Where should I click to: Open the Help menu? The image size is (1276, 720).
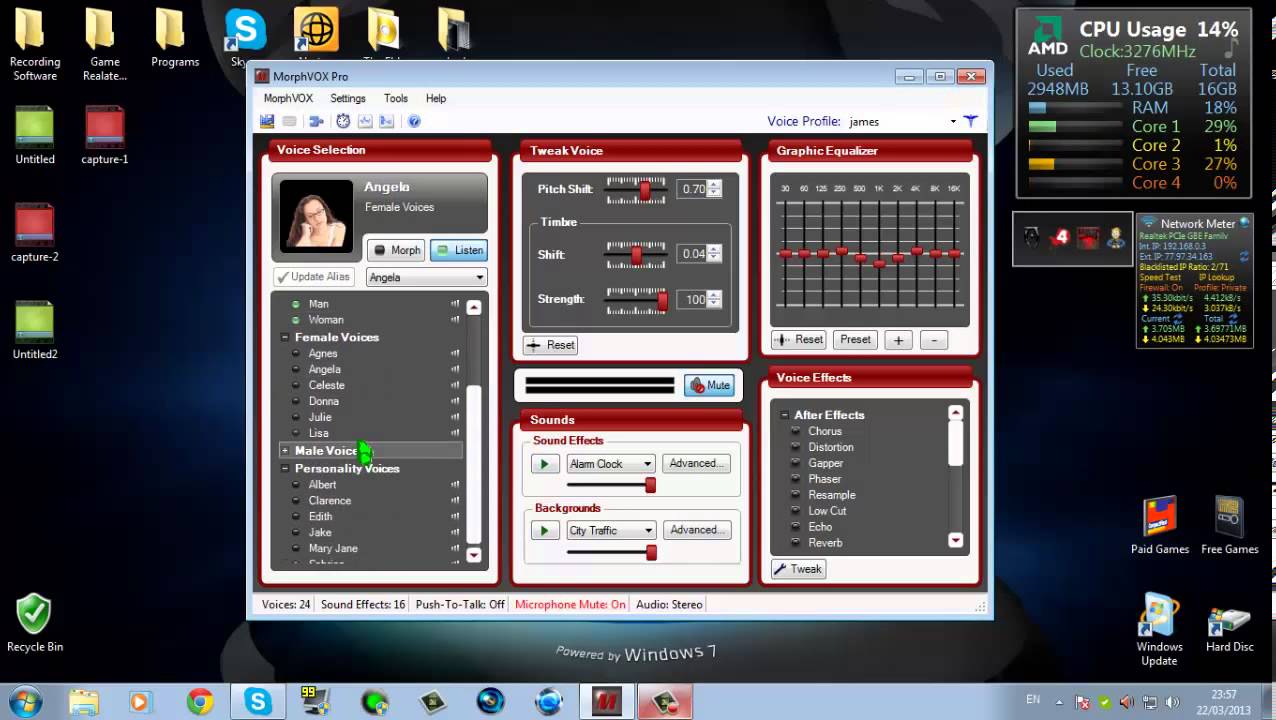pos(436,98)
